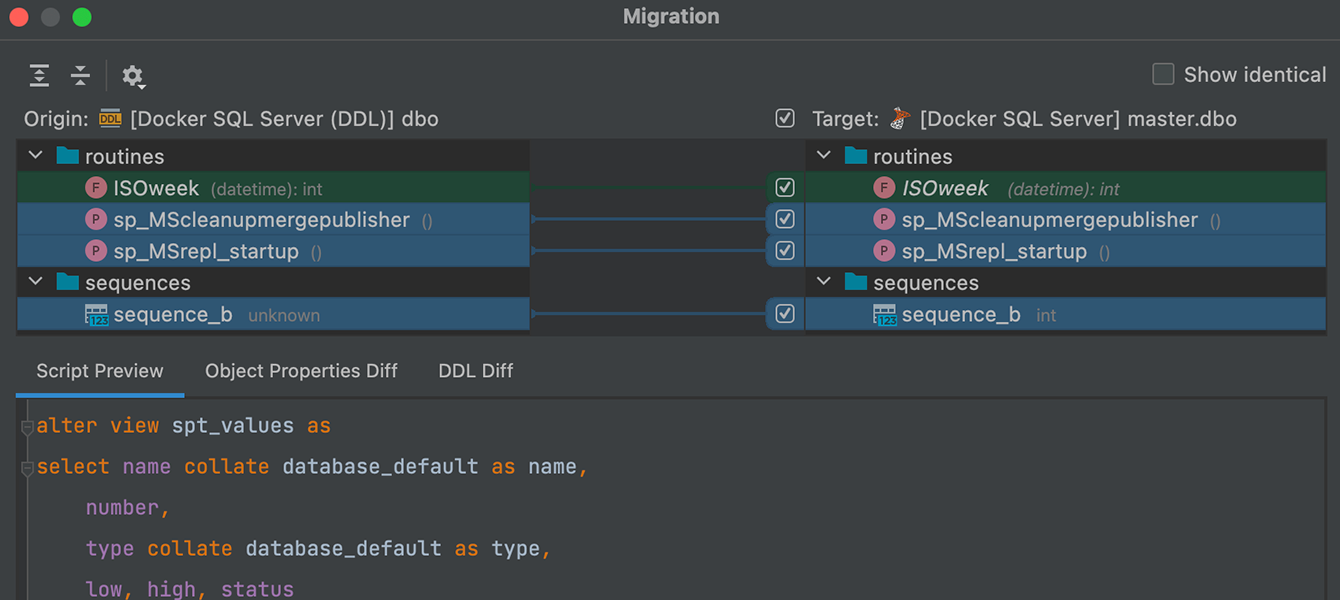
Task: Click the sequence_b icon in Target tree
Action: tap(884, 315)
